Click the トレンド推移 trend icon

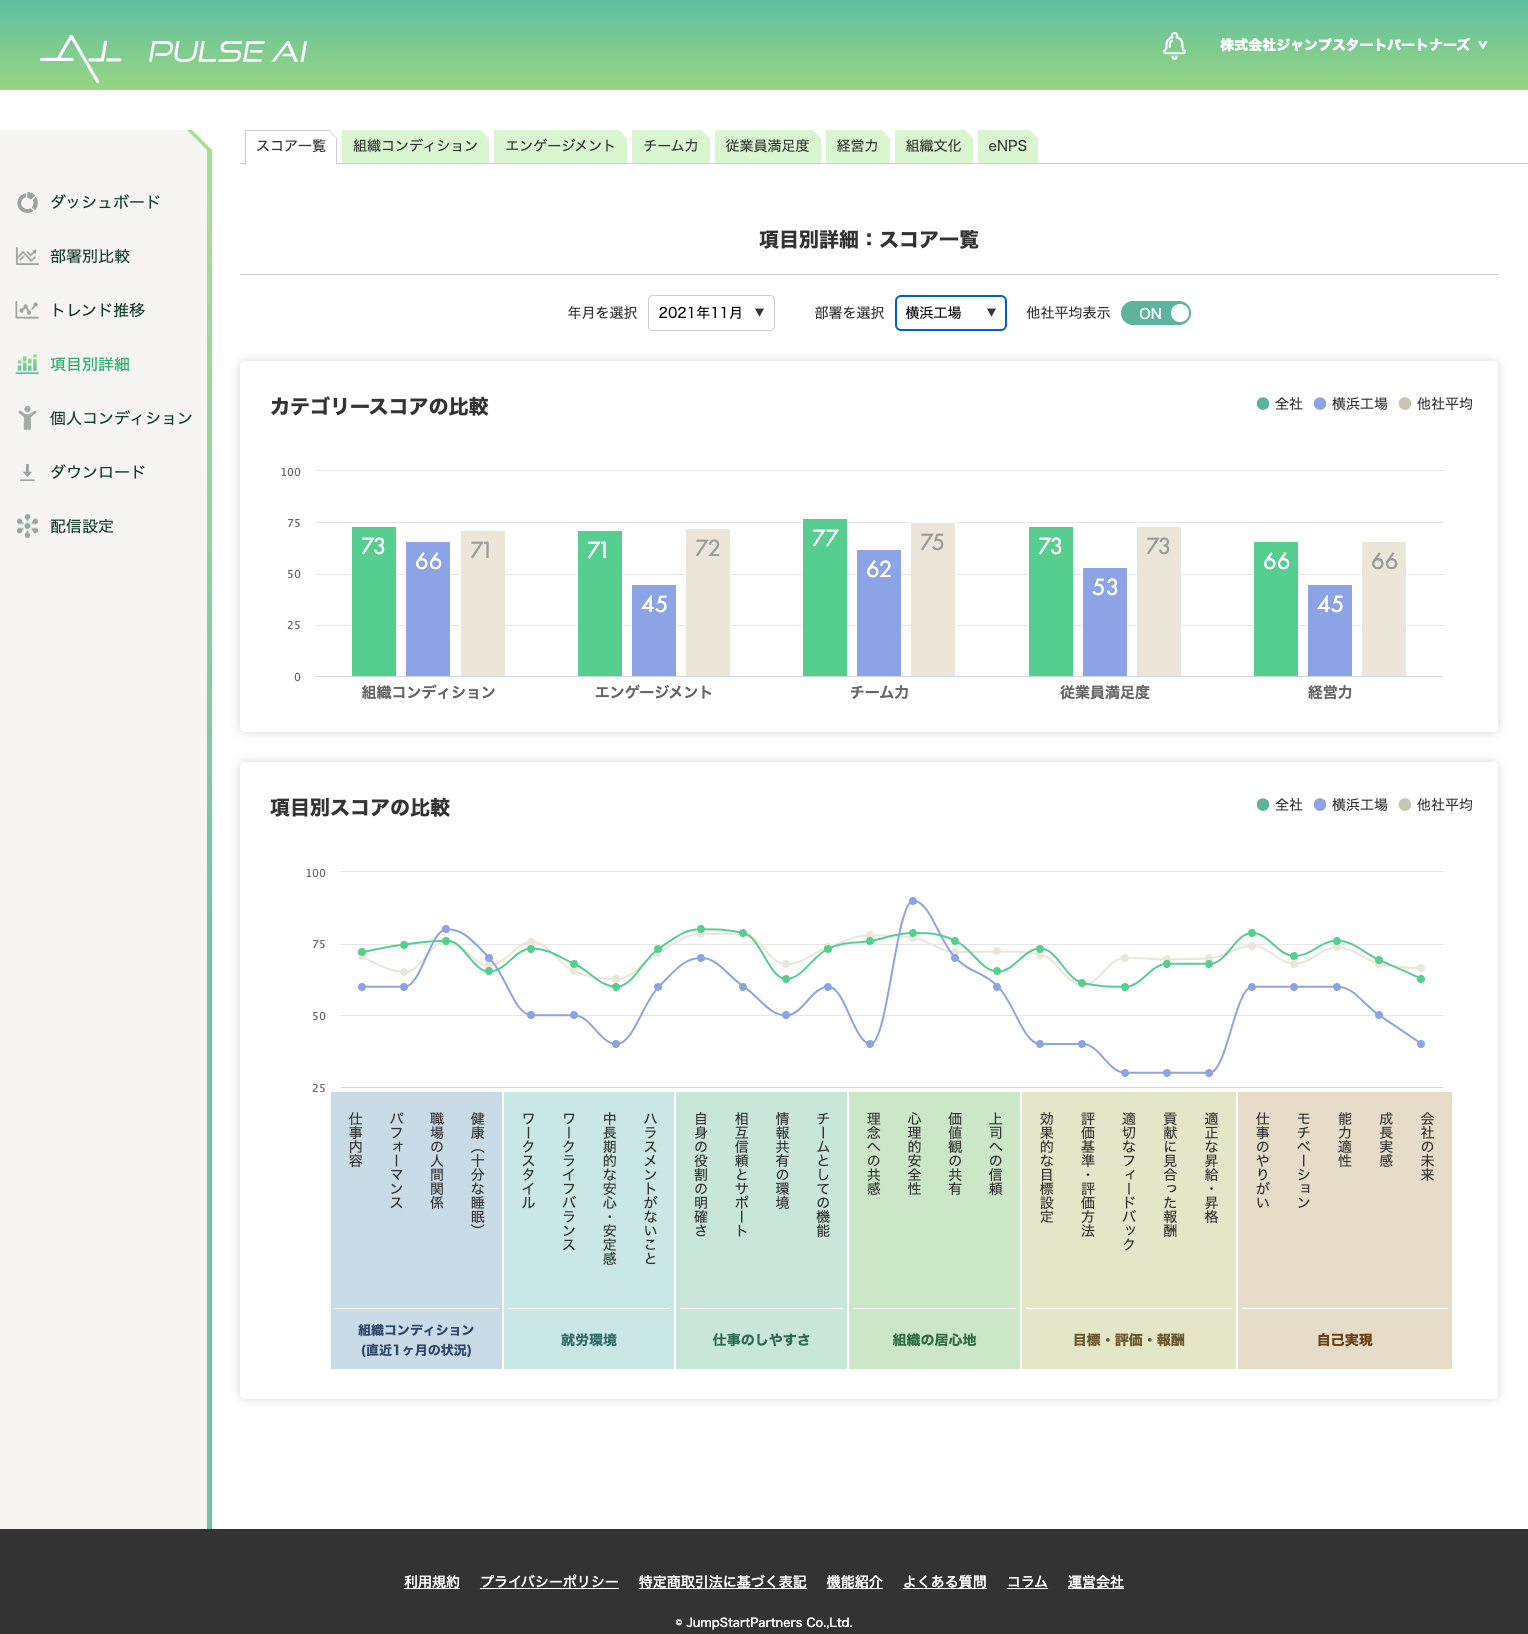[27, 311]
